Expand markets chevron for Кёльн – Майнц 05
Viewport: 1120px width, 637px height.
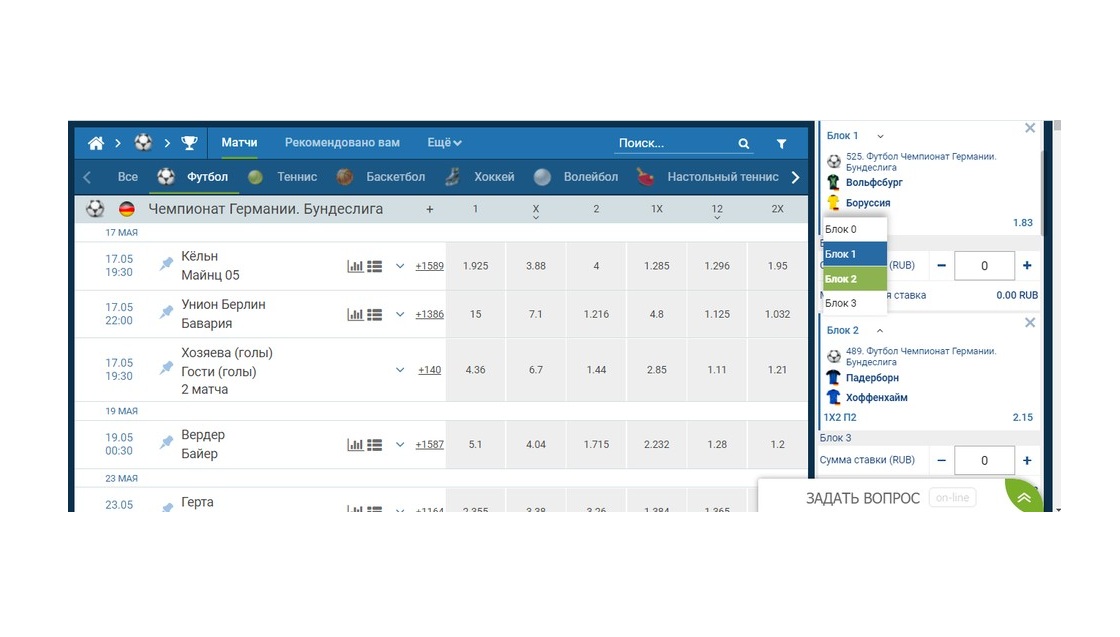tap(400, 266)
